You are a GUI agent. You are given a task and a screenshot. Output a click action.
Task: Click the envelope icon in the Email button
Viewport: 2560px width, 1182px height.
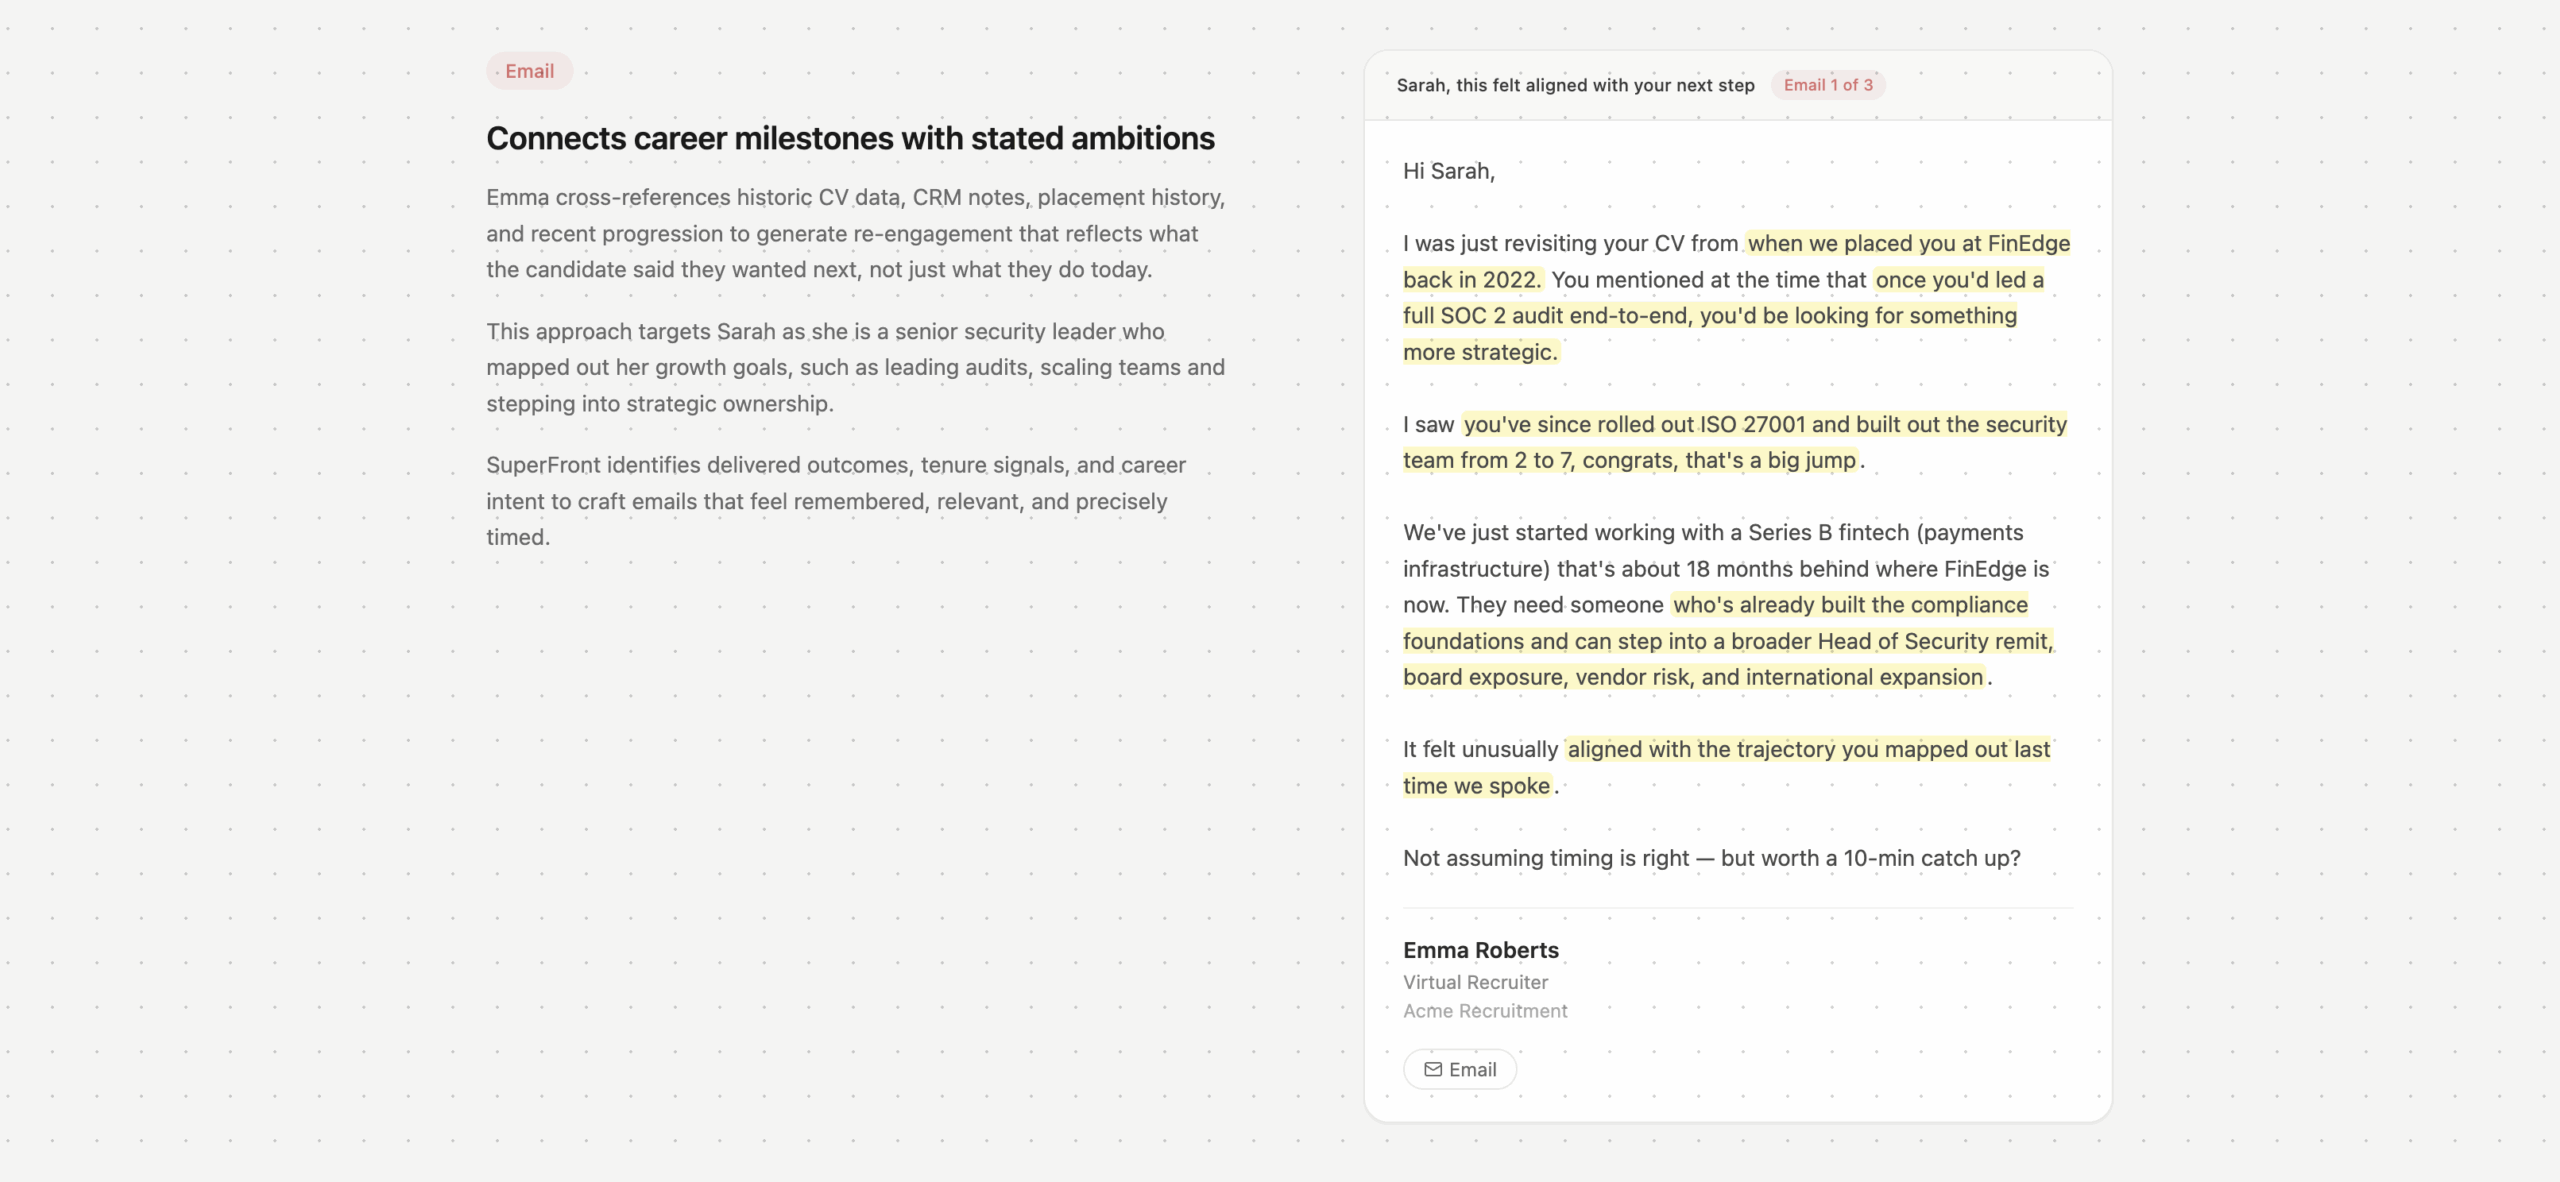1433,1069
